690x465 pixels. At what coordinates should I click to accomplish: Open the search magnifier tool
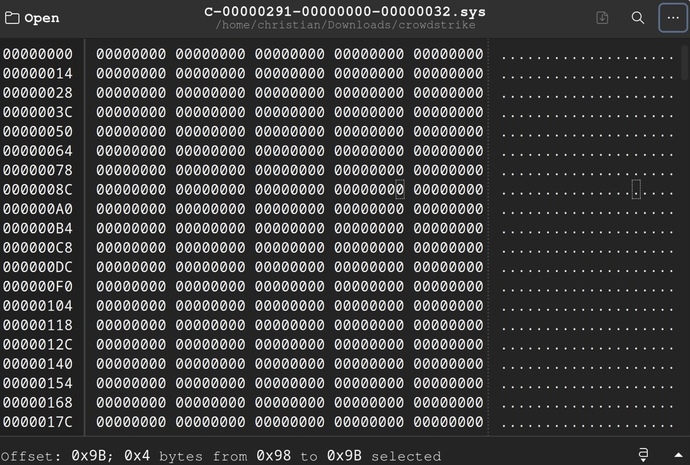click(637, 18)
